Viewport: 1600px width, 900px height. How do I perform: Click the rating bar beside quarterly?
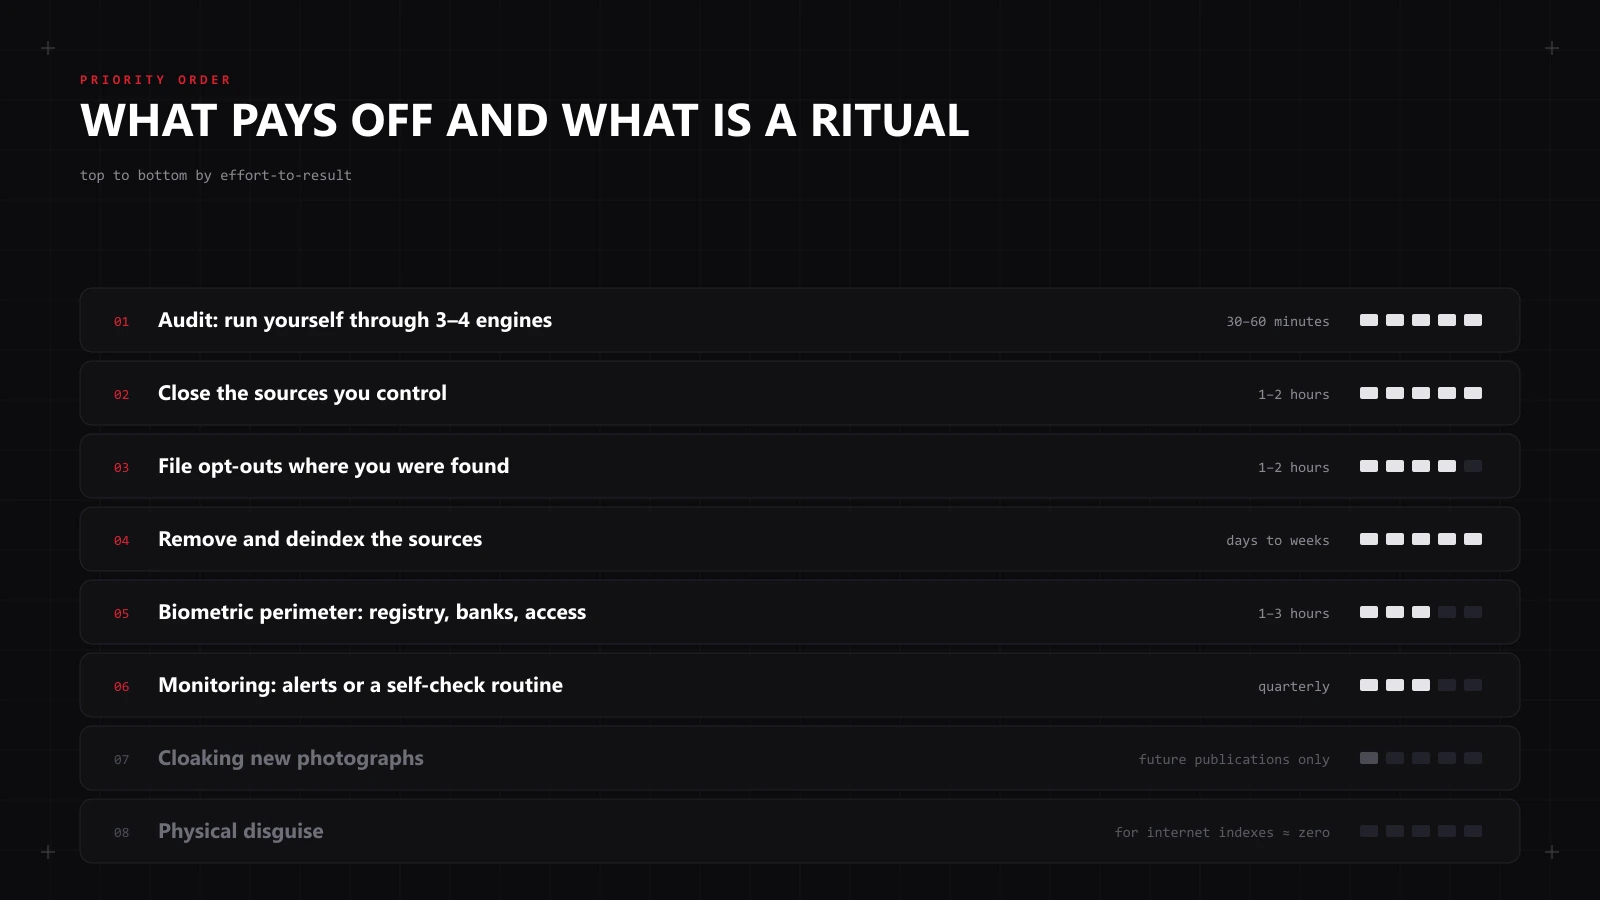tap(1421, 685)
